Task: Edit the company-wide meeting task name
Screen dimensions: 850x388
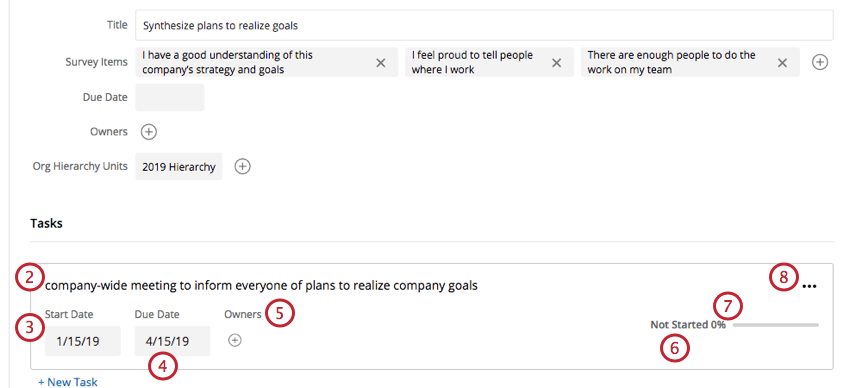Action: point(261,286)
